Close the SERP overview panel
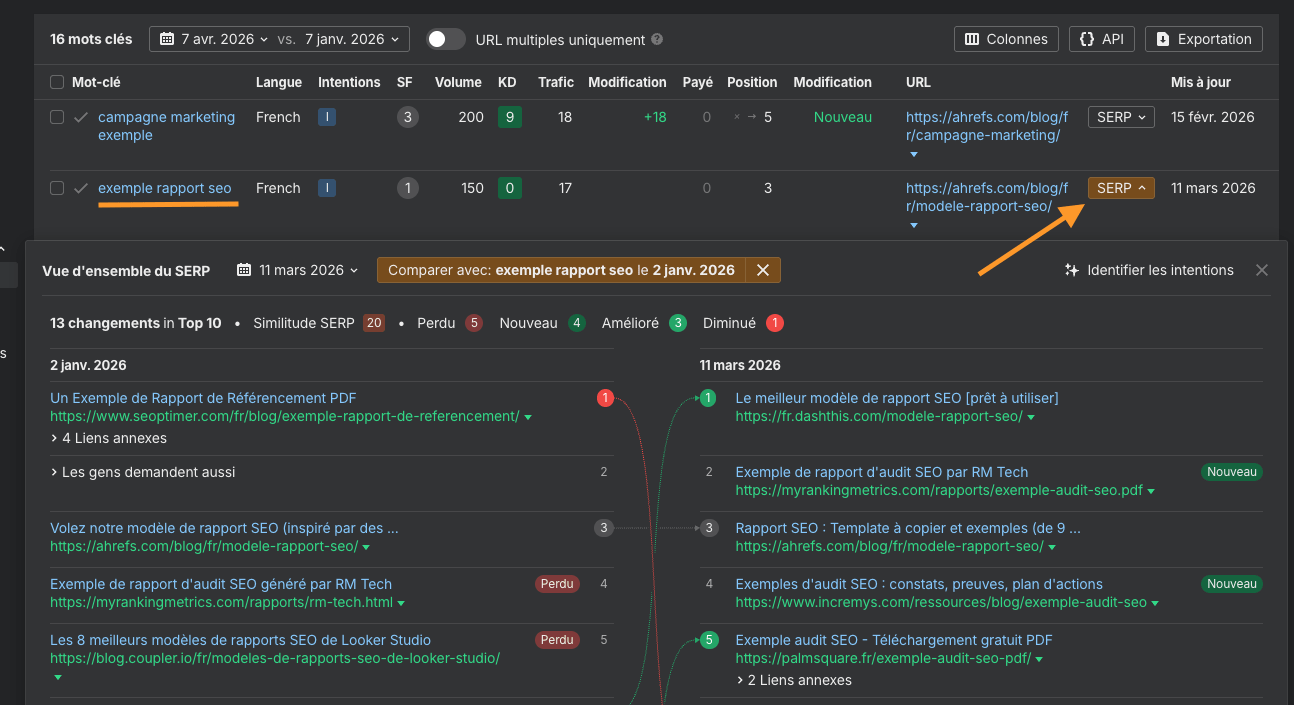 [x=1261, y=270]
